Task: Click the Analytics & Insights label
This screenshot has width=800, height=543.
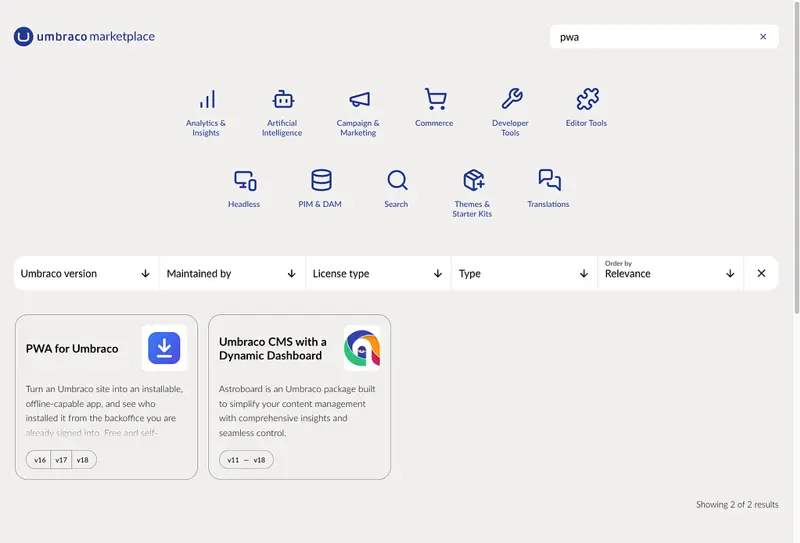Action: 206,128
